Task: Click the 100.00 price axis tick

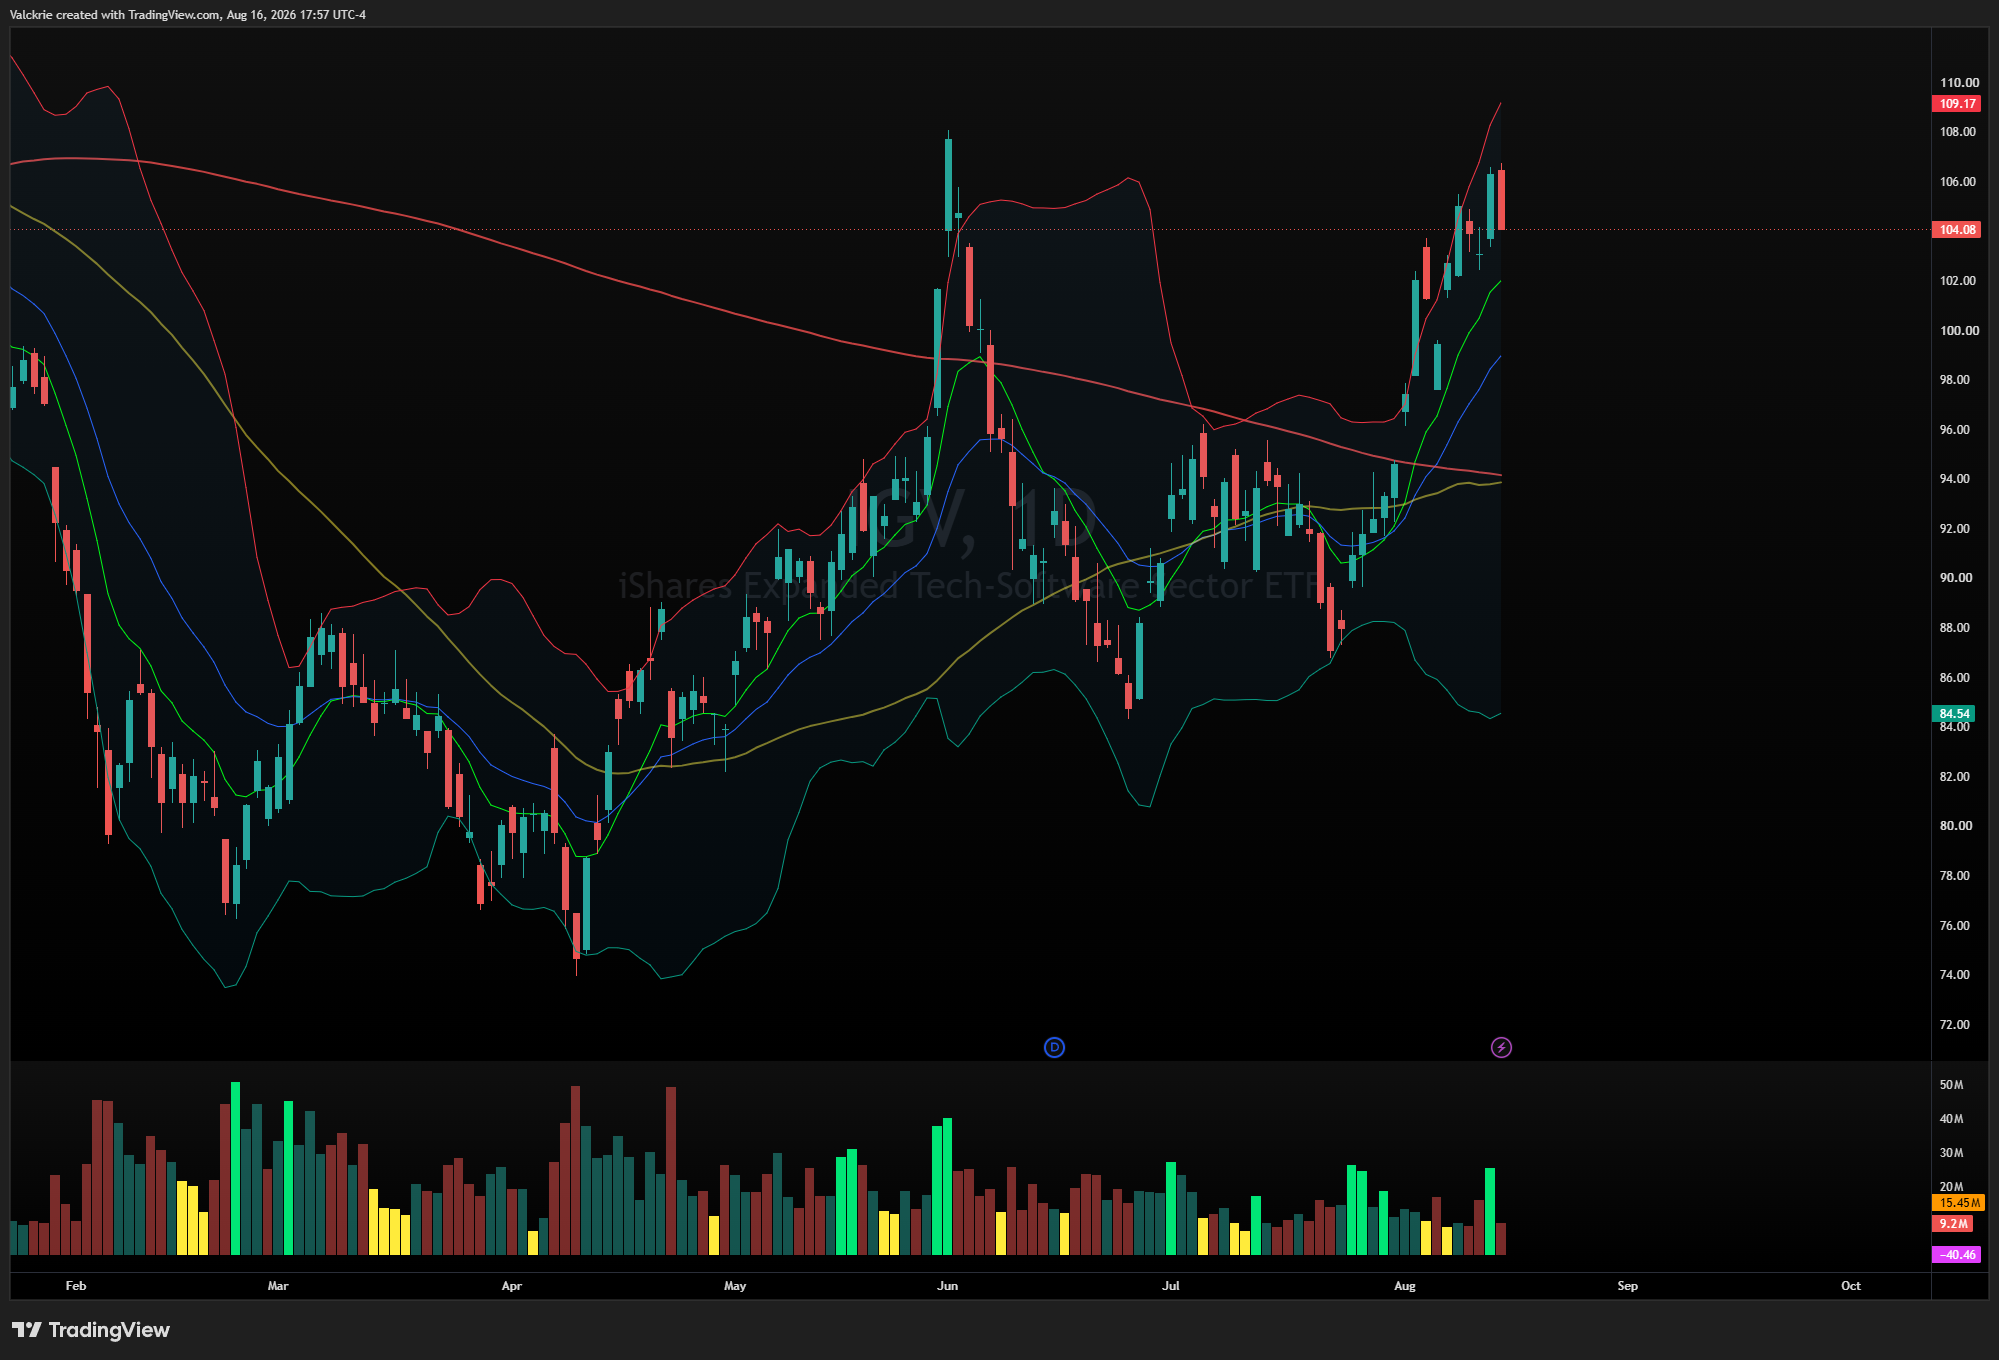Action: tap(1959, 331)
